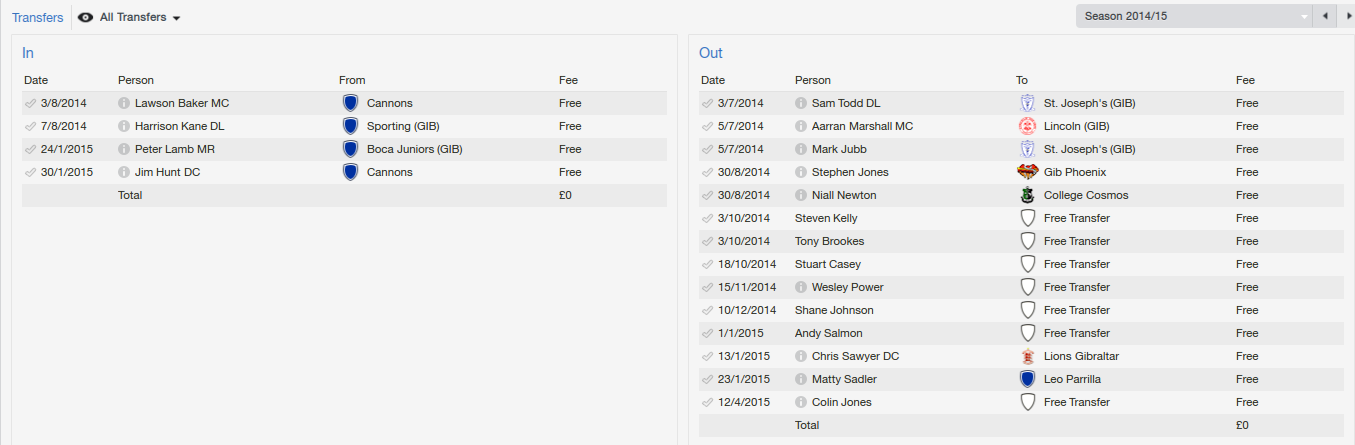Viewport: 1355px width, 445px height.
Task: Click the eye view-filter icon
Action: [x=86, y=17]
